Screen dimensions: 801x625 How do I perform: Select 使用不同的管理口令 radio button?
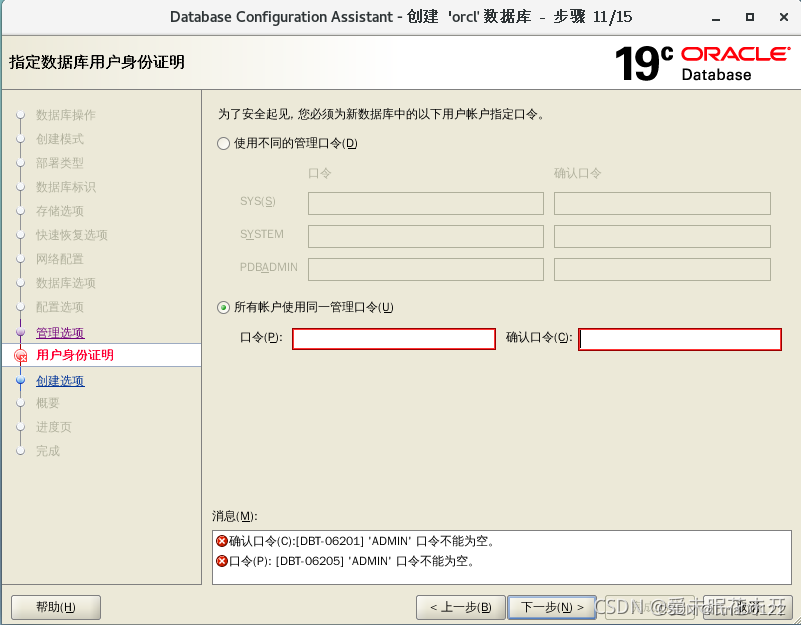click(223, 144)
